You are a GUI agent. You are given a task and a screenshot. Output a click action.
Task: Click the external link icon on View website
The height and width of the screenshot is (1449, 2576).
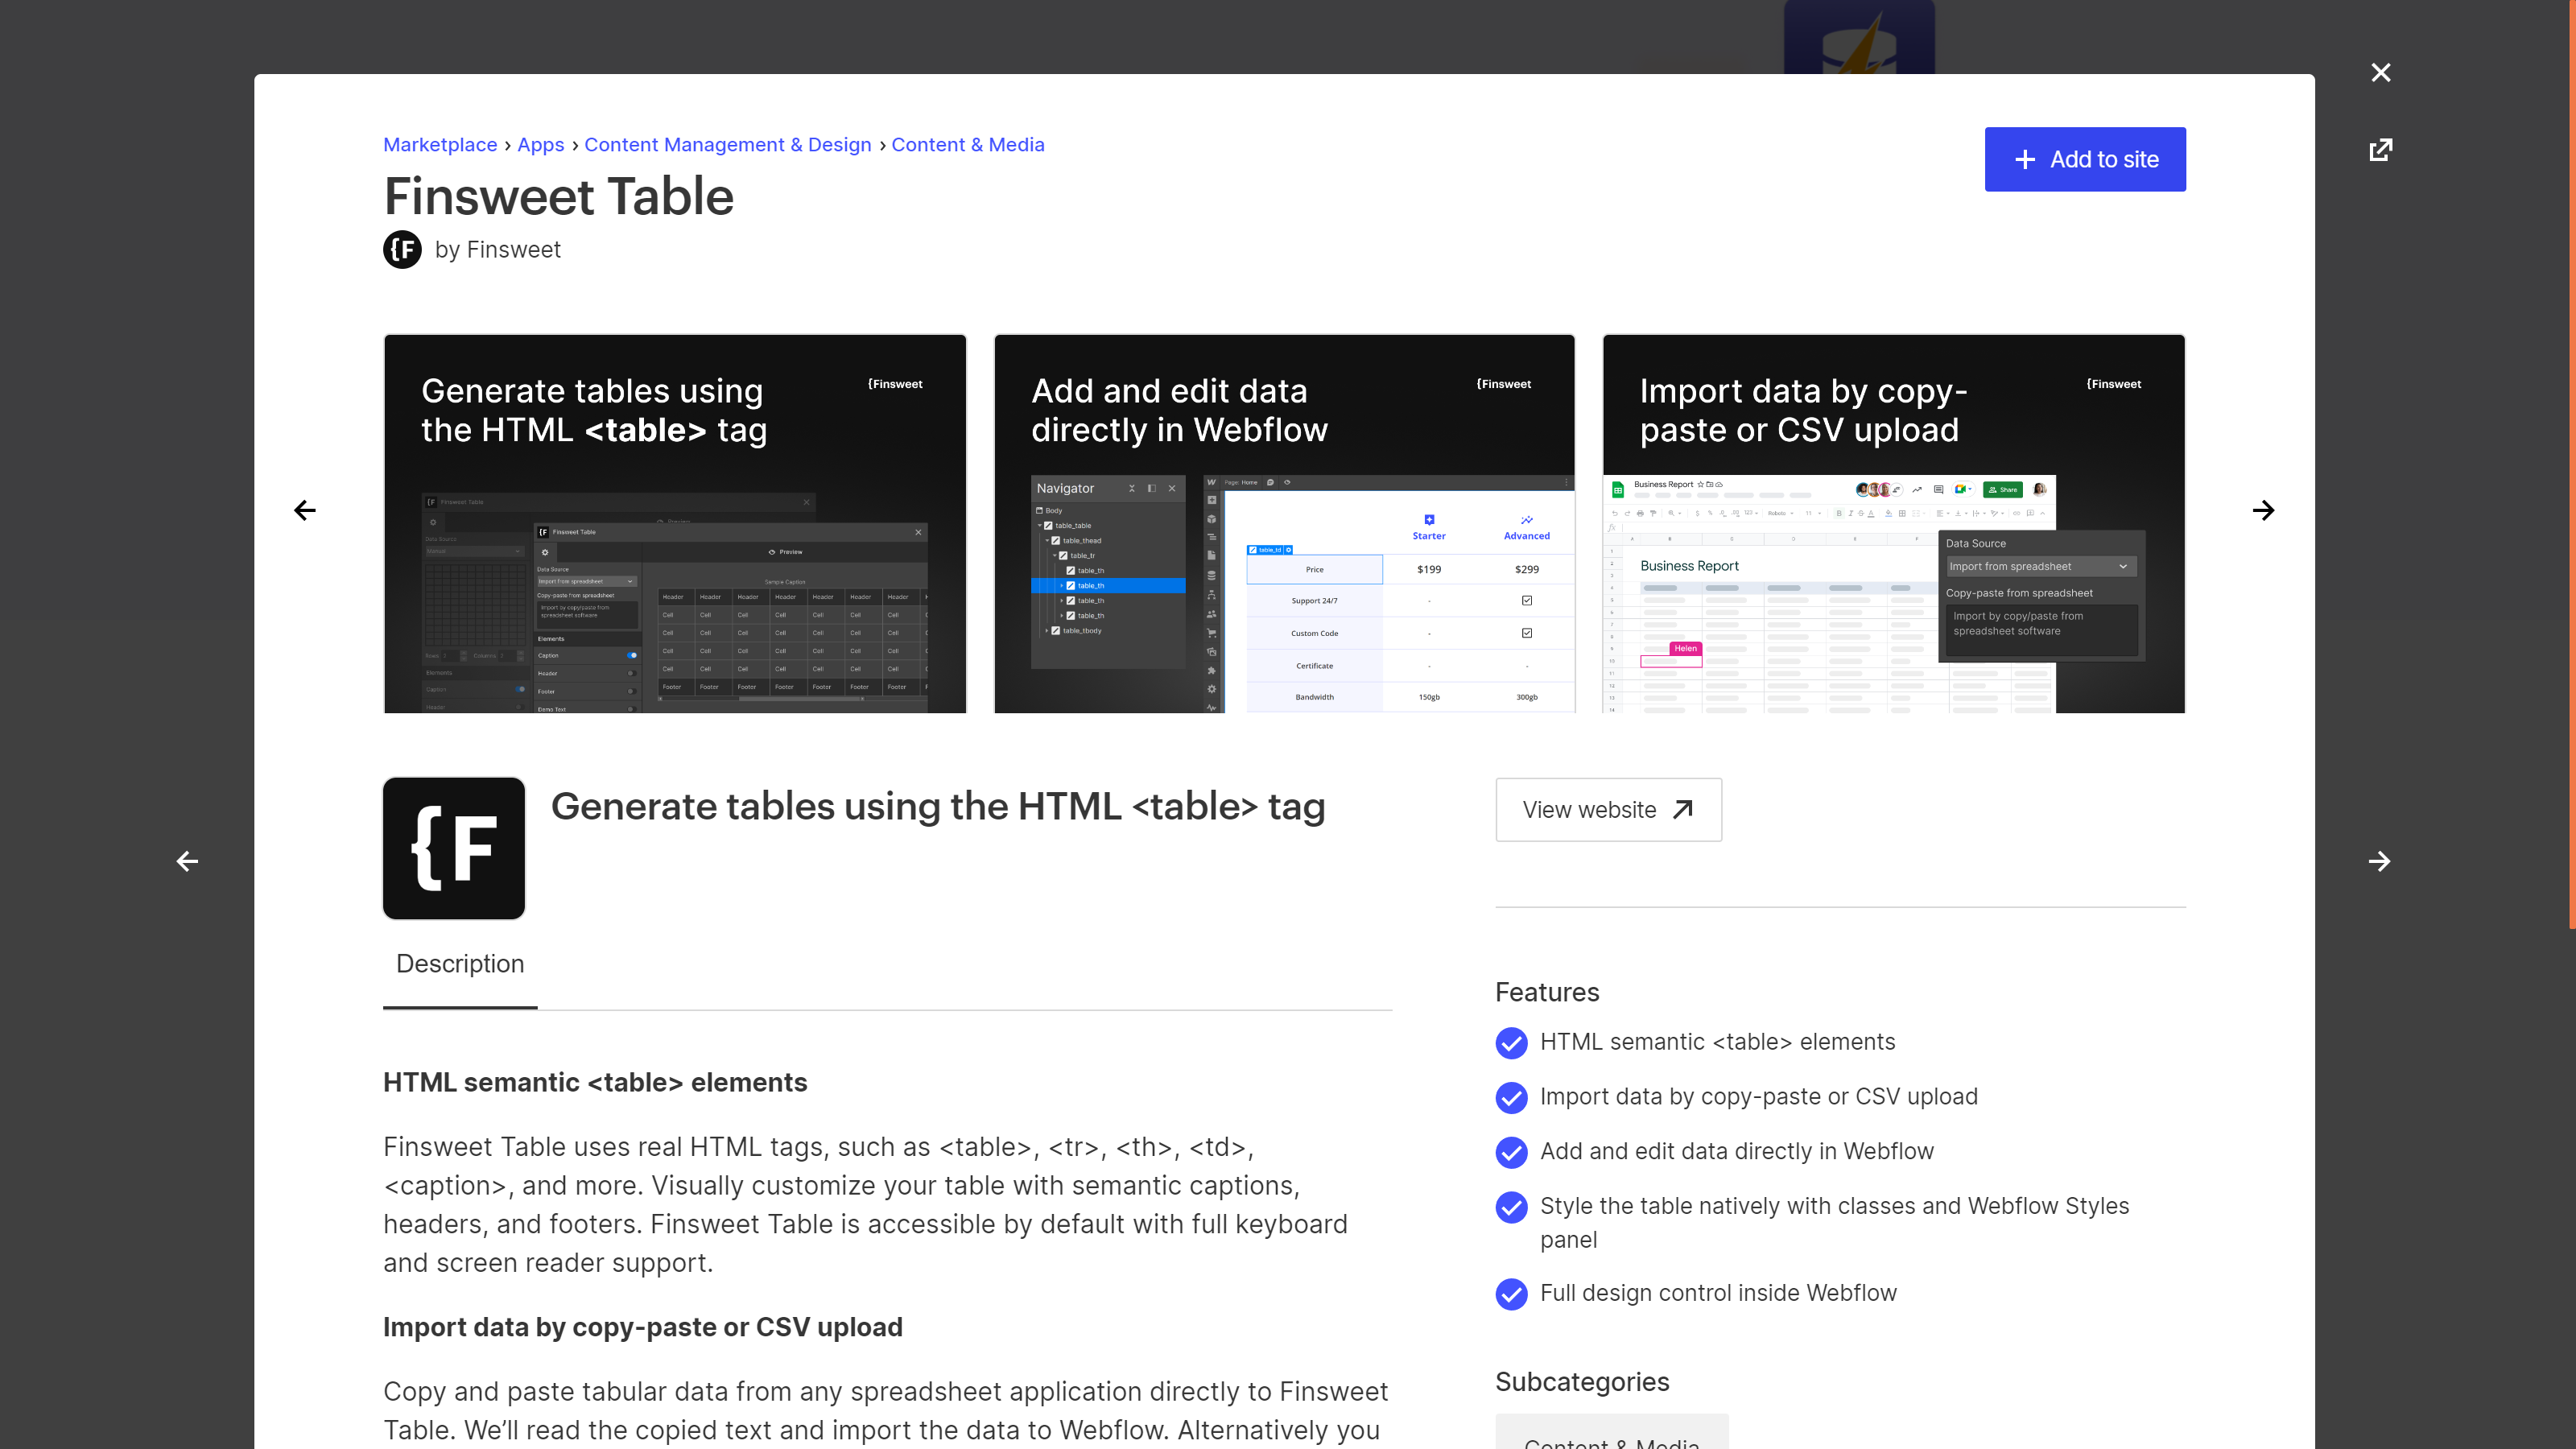click(1682, 808)
